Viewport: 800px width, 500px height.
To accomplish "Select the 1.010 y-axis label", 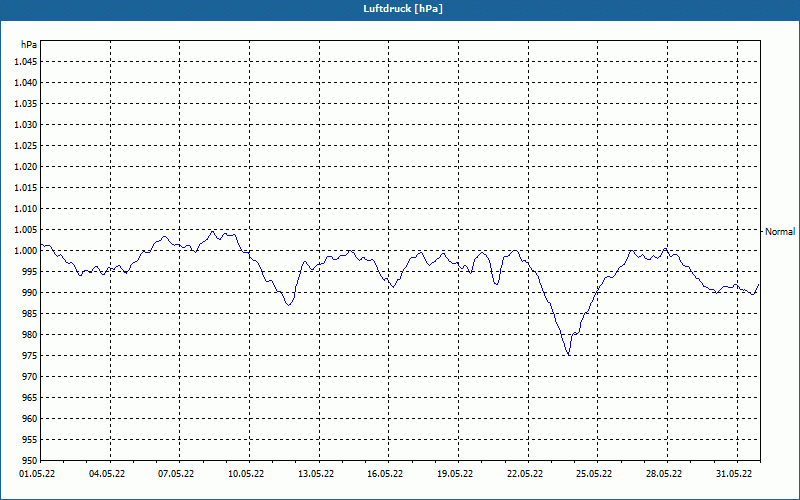I will tap(26, 209).
